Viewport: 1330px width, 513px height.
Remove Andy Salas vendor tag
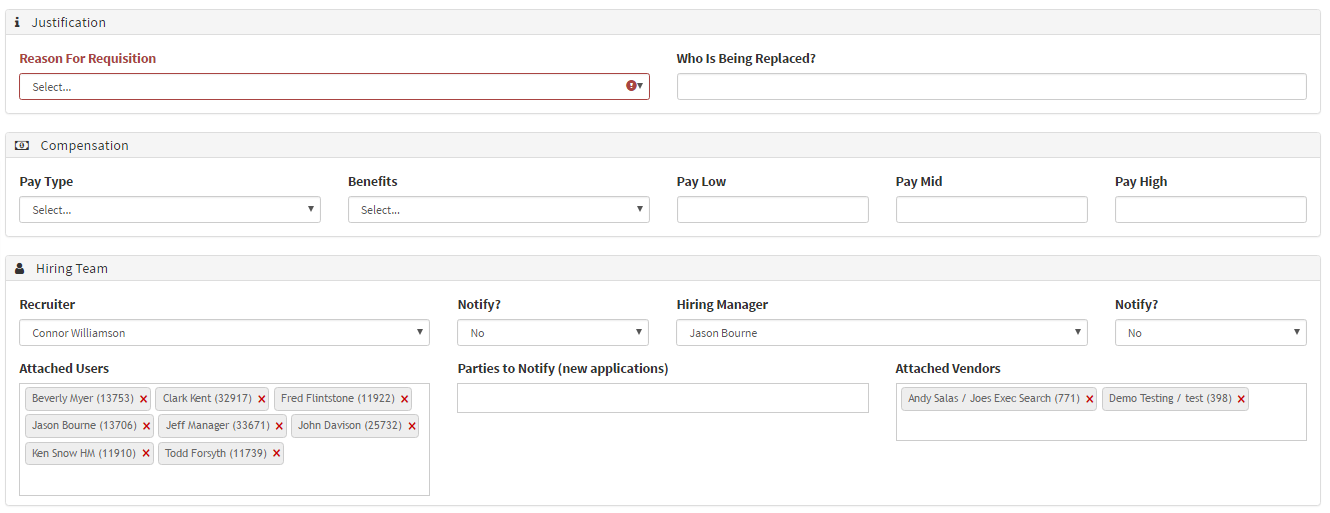[x=1089, y=399]
